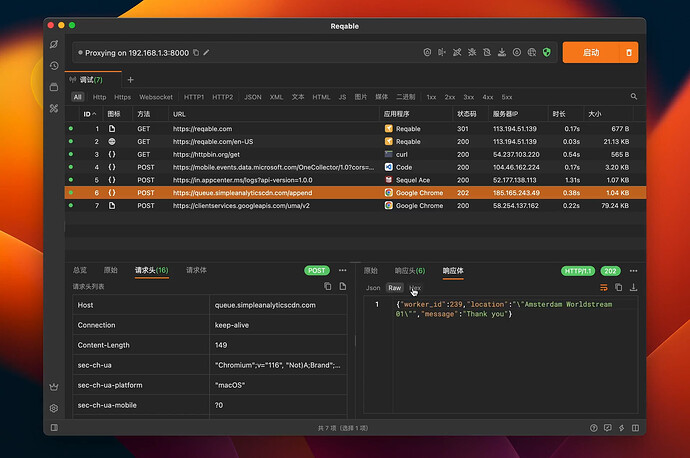Screen dimensions: 690x458
Task: Switch to request 原始 raw tab
Action: [x=110, y=270]
